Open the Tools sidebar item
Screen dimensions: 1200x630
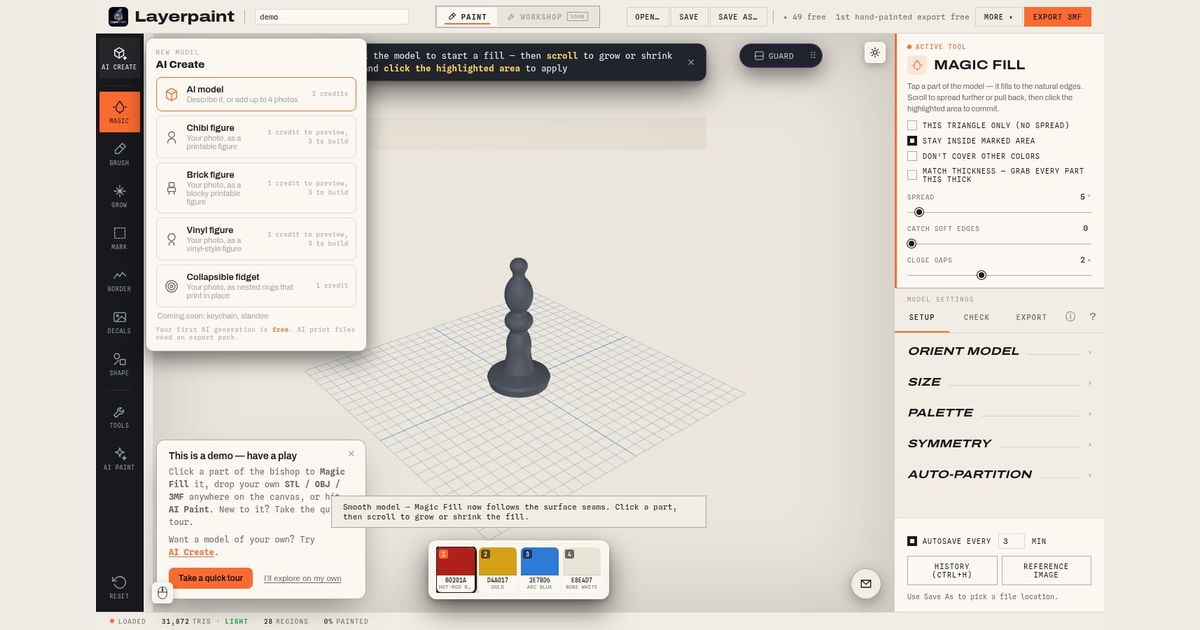point(119,417)
